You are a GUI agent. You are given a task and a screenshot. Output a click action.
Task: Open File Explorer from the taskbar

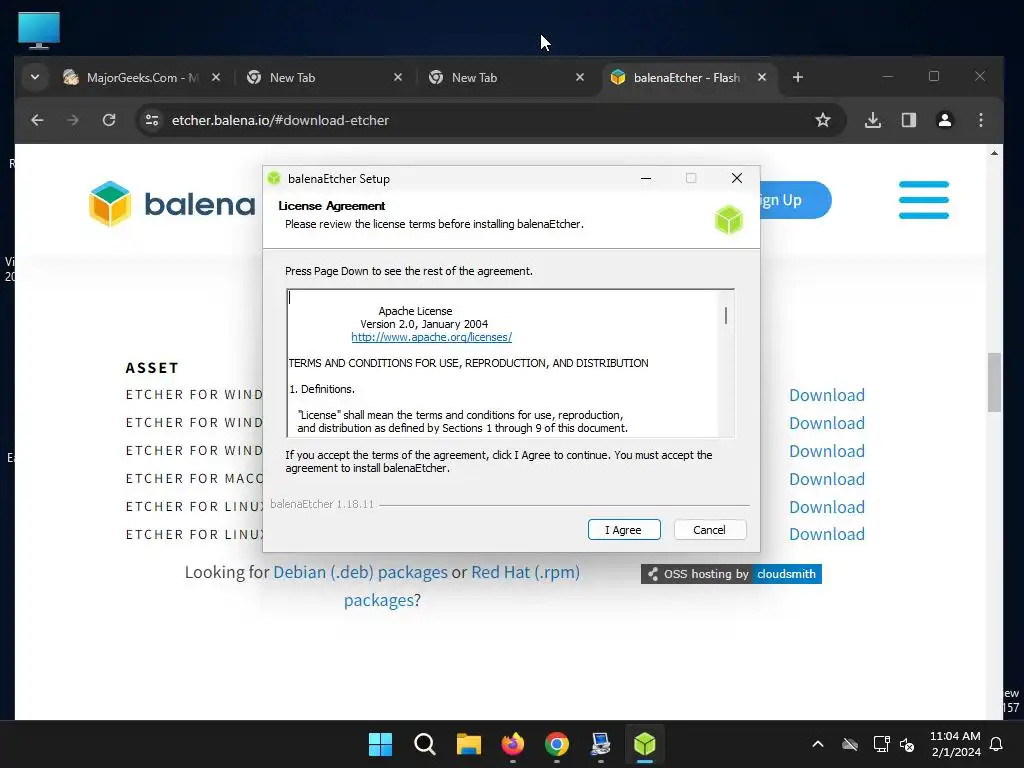468,744
